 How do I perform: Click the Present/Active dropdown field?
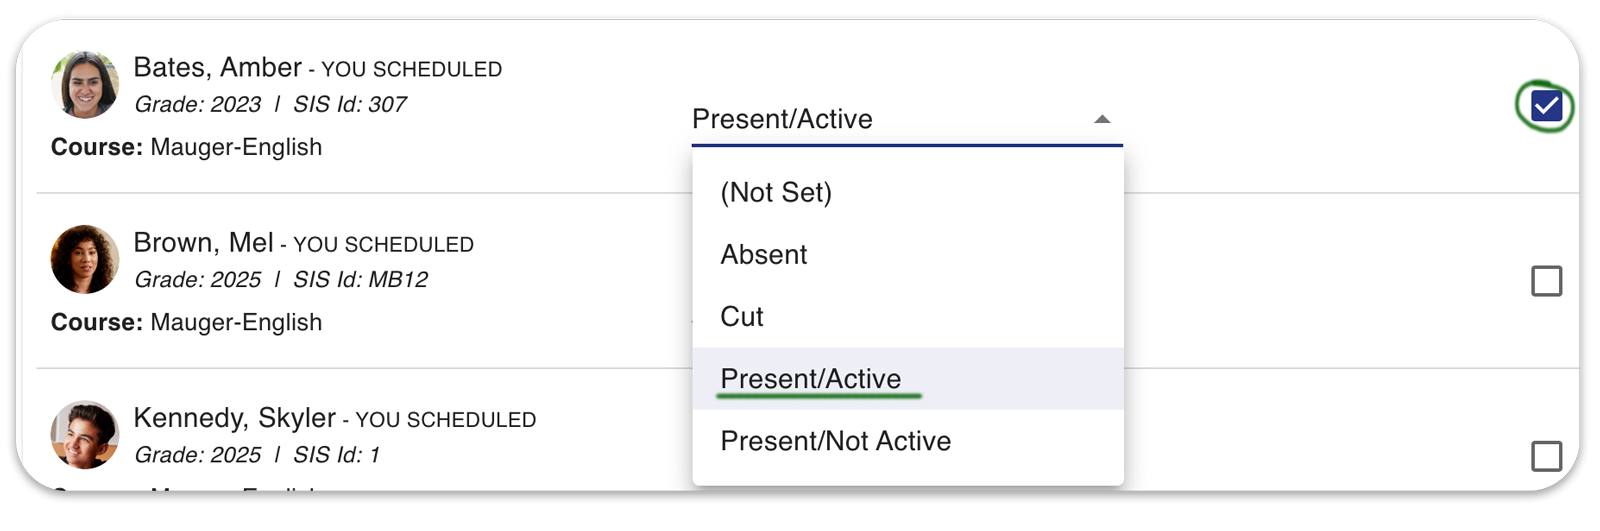pos(907,120)
